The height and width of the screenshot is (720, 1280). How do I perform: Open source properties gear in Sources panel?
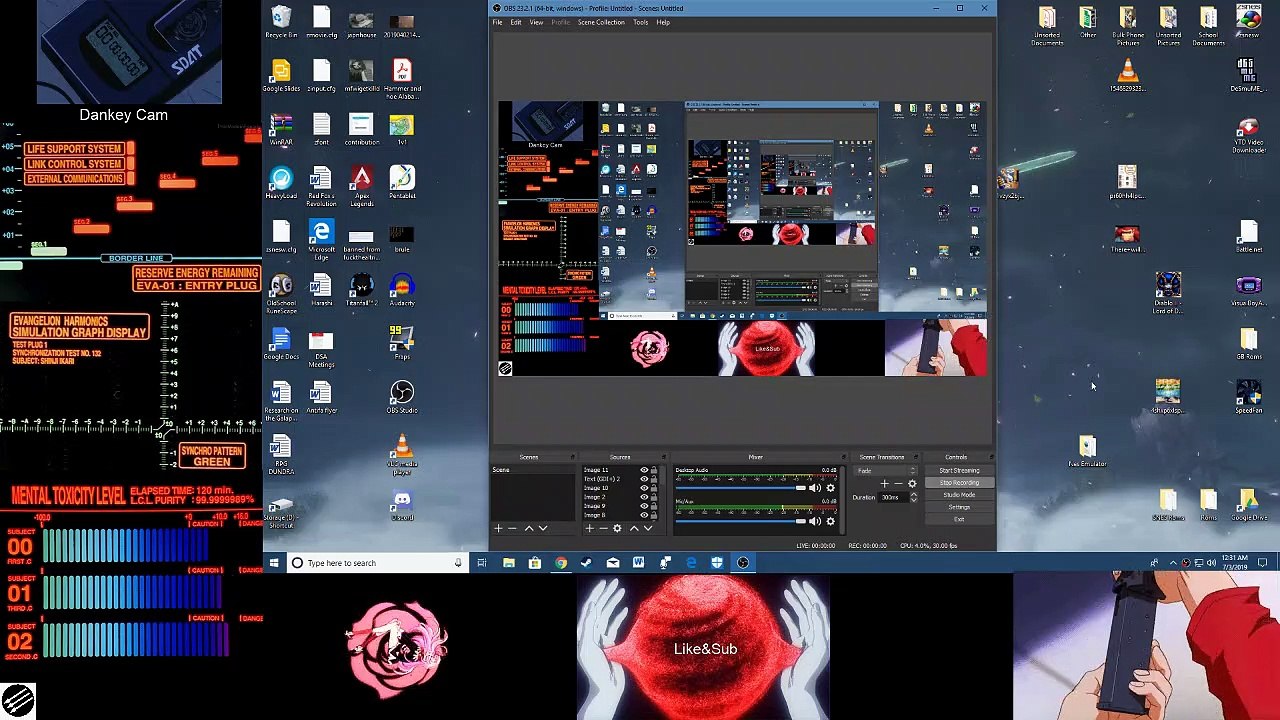coord(617,528)
